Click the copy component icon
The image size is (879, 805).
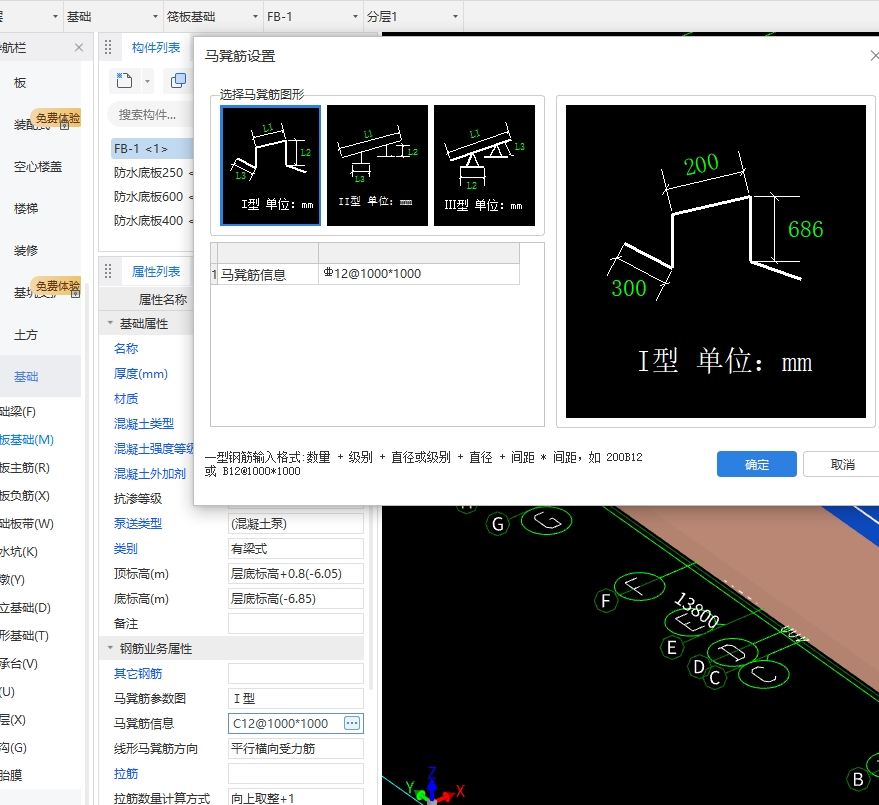(178, 81)
